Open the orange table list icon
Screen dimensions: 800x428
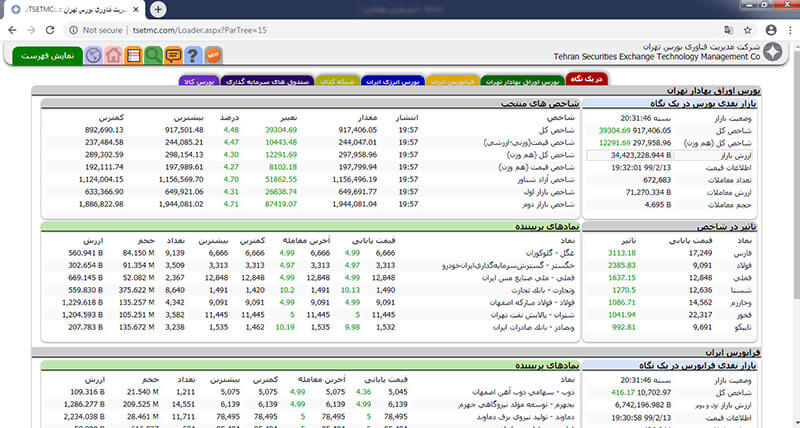(133, 55)
